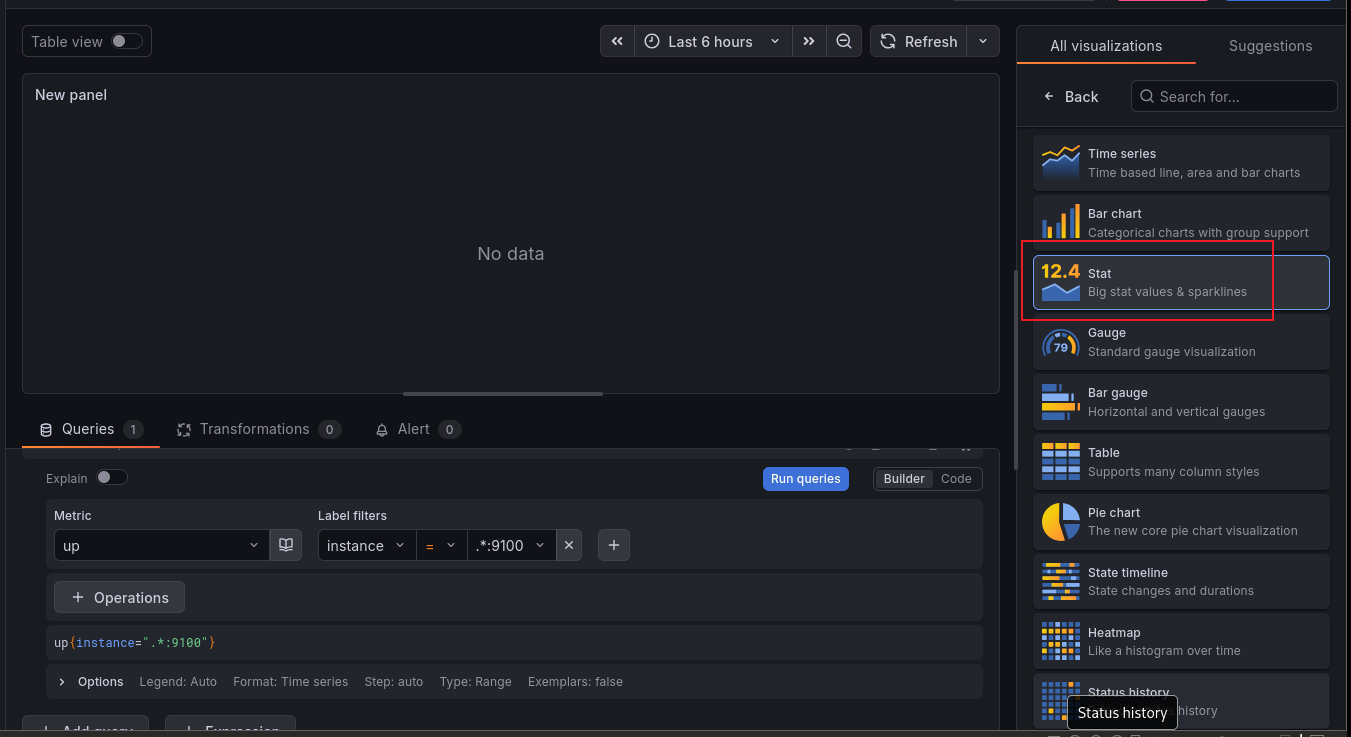1351x737 pixels.
Task: Choose the Bar chart visualization icon
Action: (1060, 222)
